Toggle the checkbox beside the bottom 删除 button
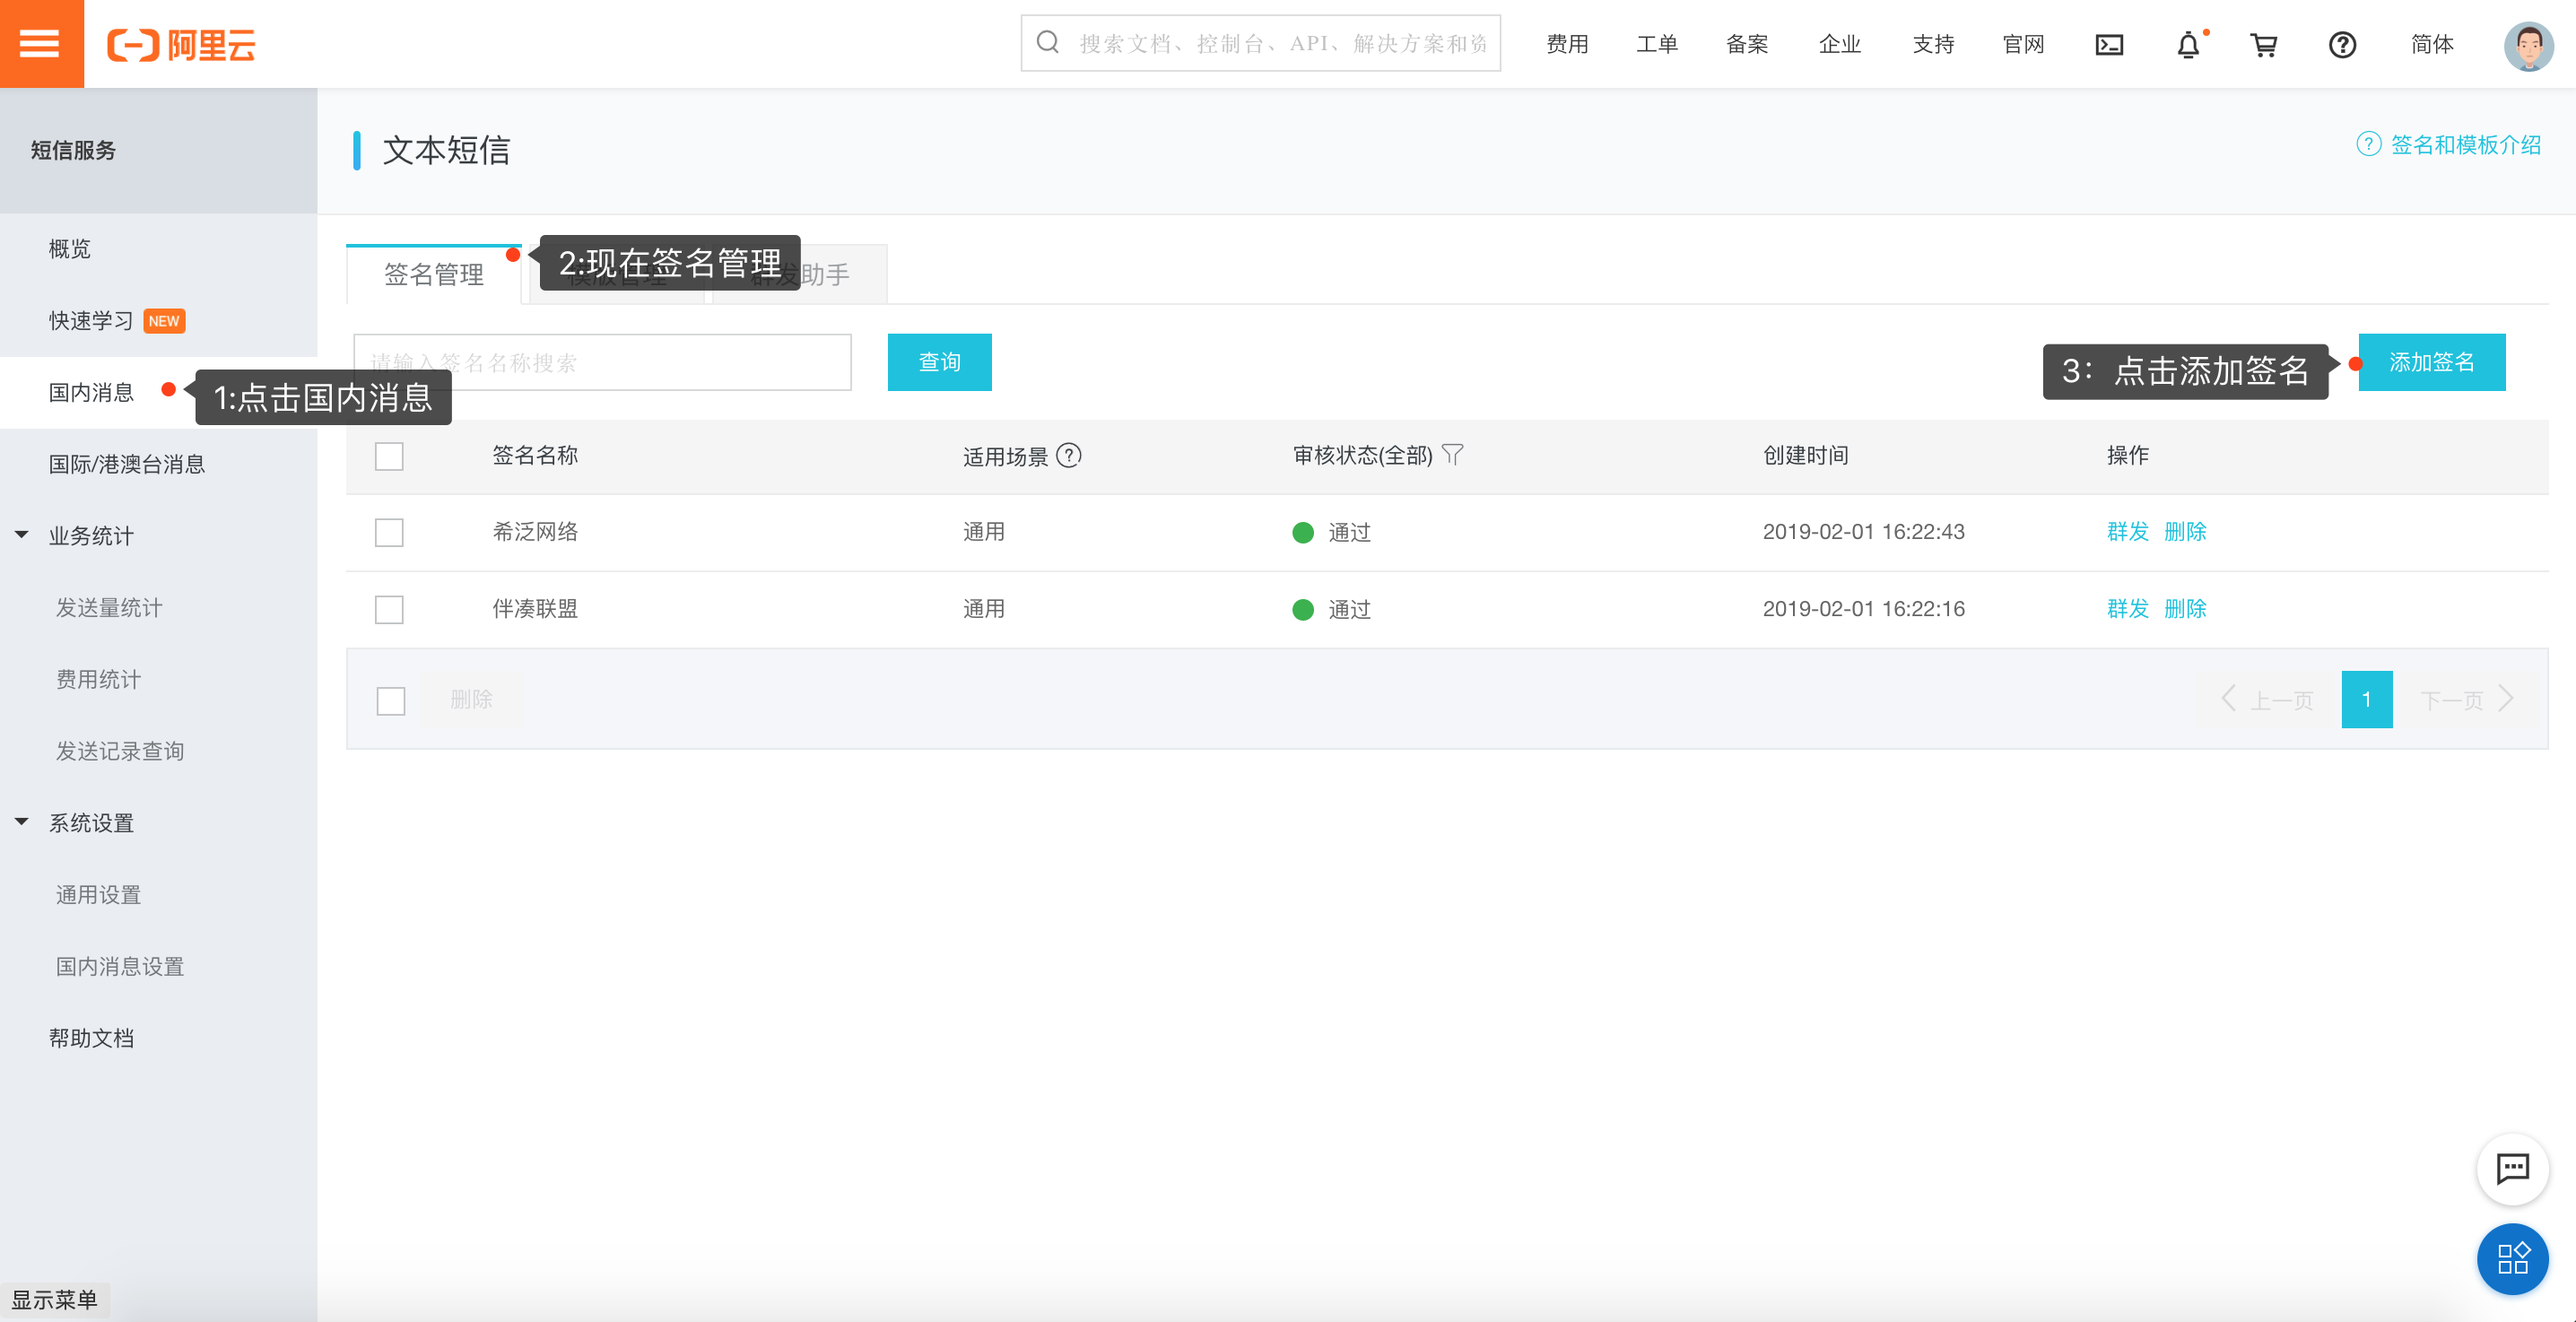The height and width of the screenshot is (1322, 2576). pyautogui.click(x=391, y=700)
